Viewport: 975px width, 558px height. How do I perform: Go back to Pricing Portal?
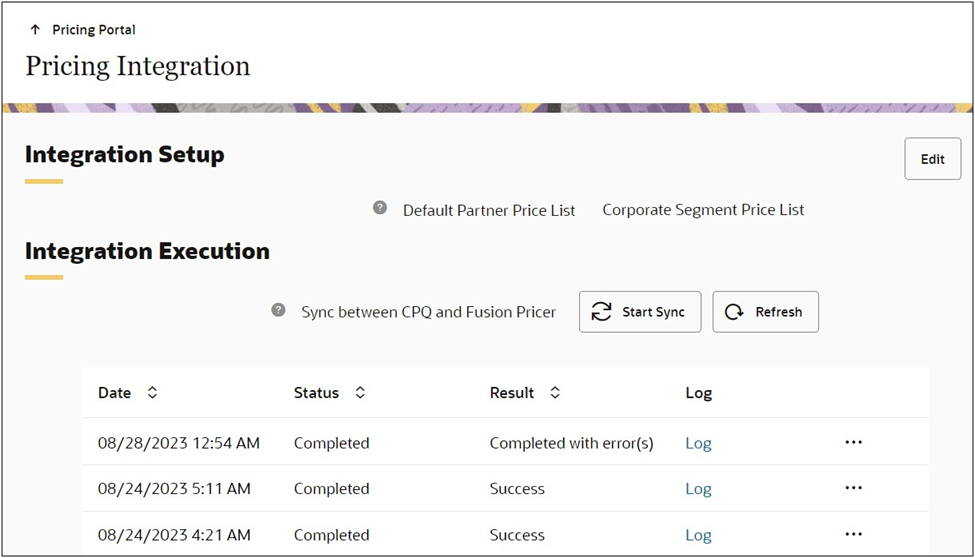point(93,30)
